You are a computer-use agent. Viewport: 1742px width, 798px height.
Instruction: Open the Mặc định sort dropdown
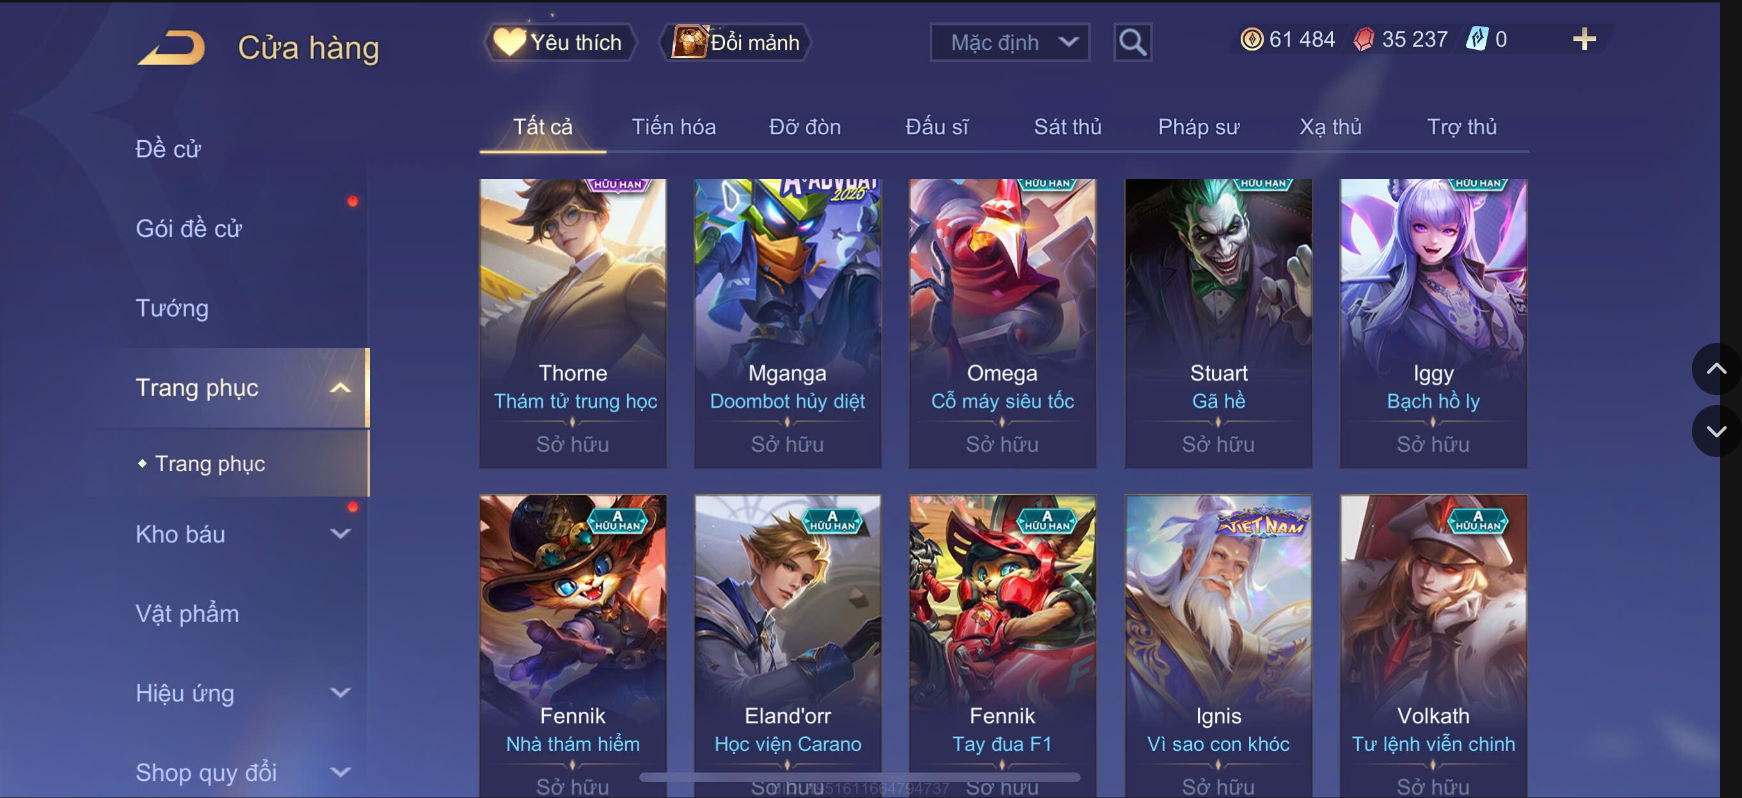pos(1010,42)
